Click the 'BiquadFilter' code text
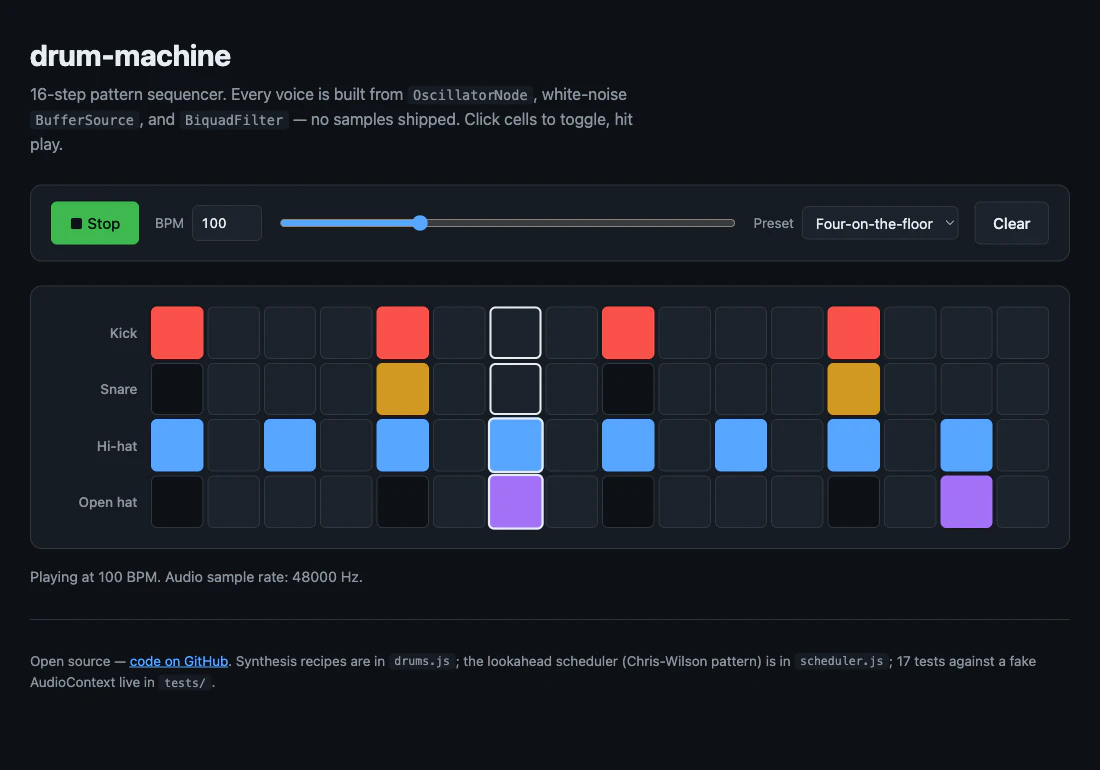 pos(234,120)
